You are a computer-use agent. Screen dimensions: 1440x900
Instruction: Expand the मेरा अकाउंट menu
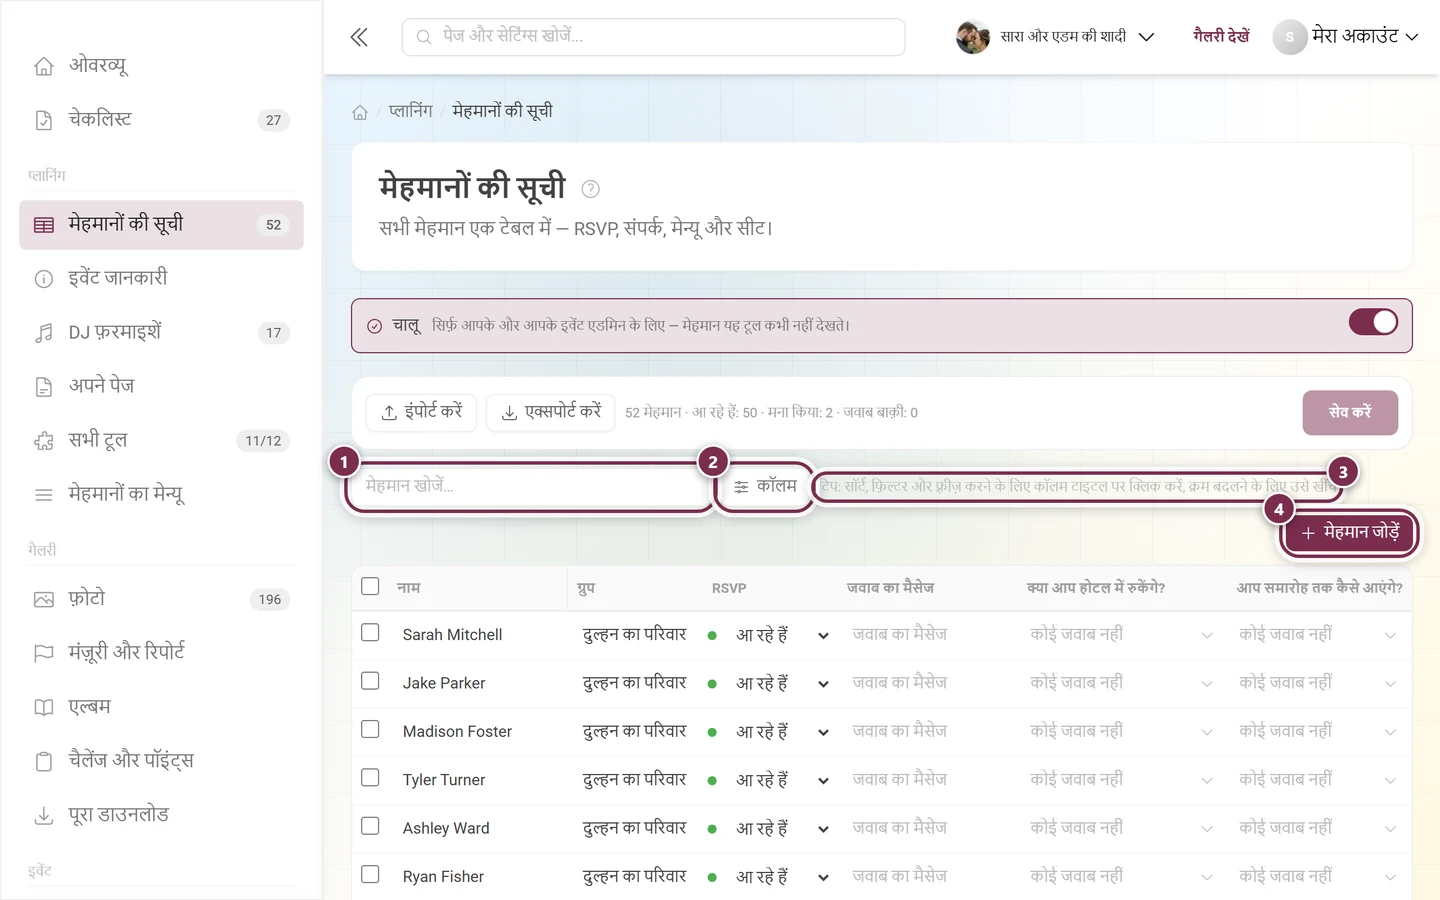(x=1346, y=37)
